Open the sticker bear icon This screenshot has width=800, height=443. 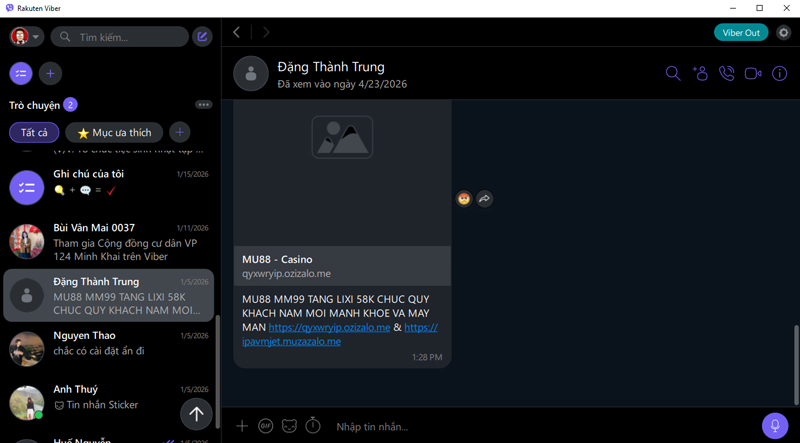(x=289, y=426)
